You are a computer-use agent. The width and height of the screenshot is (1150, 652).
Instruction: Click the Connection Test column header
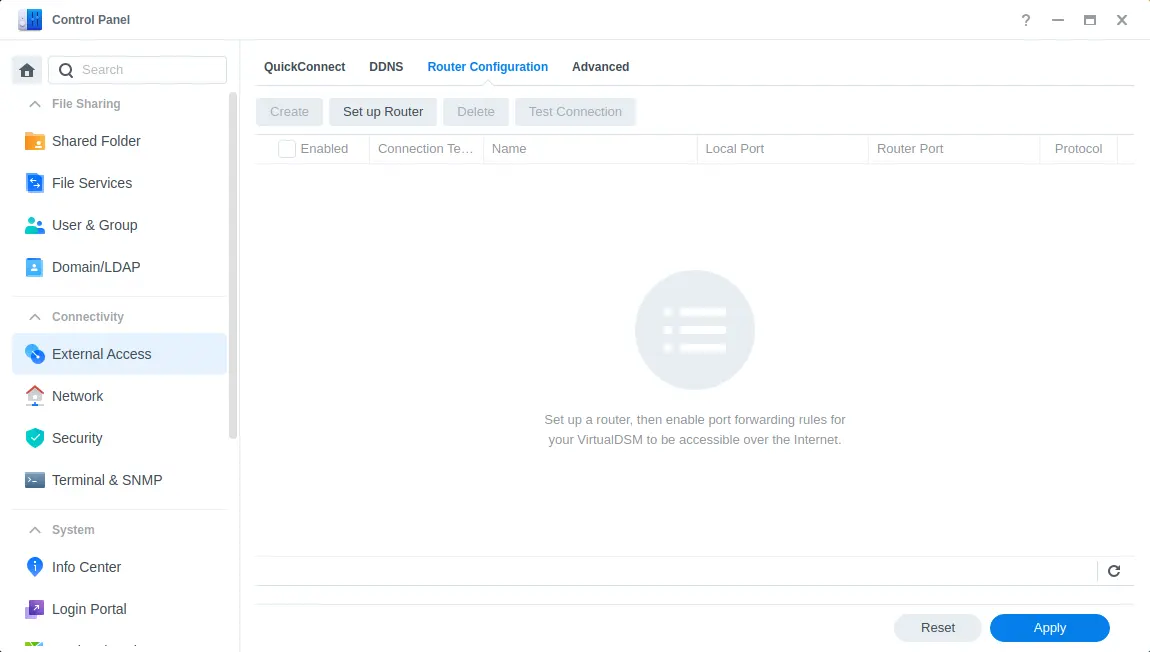click(x=426, y=149)
